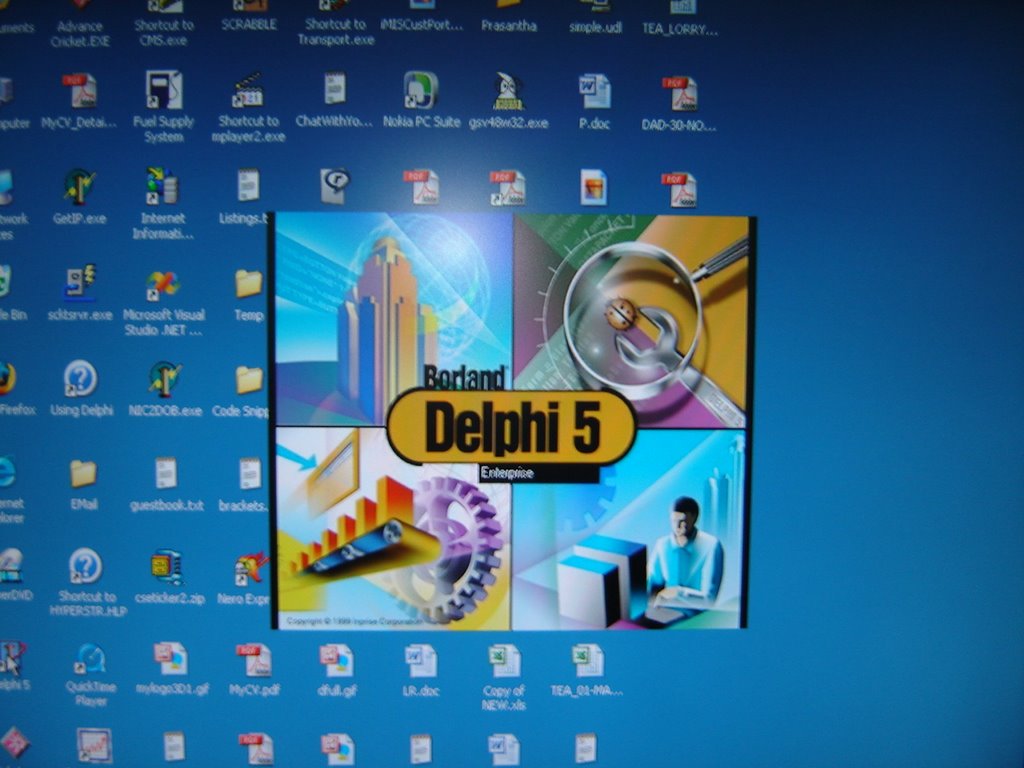
Task: Select the GetIP.exe desktop icon
Action: pyautogui.click(x=80, y=187)
